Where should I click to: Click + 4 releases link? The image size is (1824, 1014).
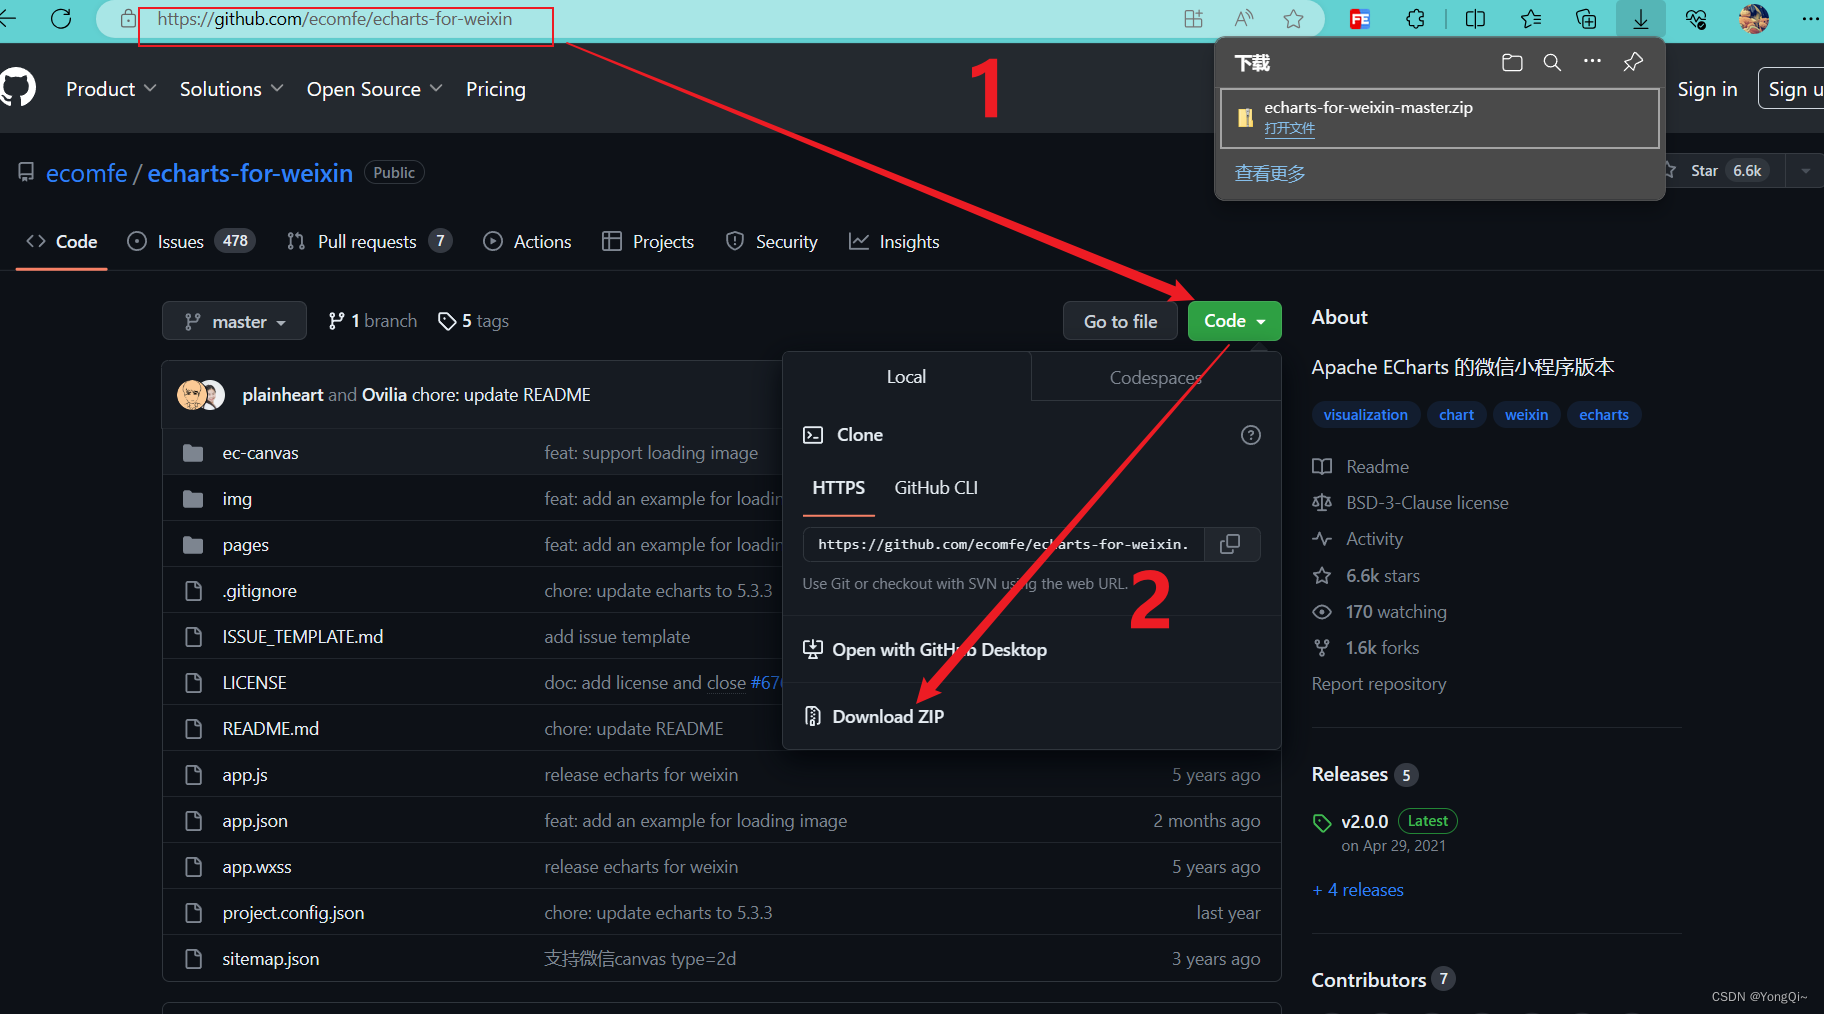[1358, 890]
